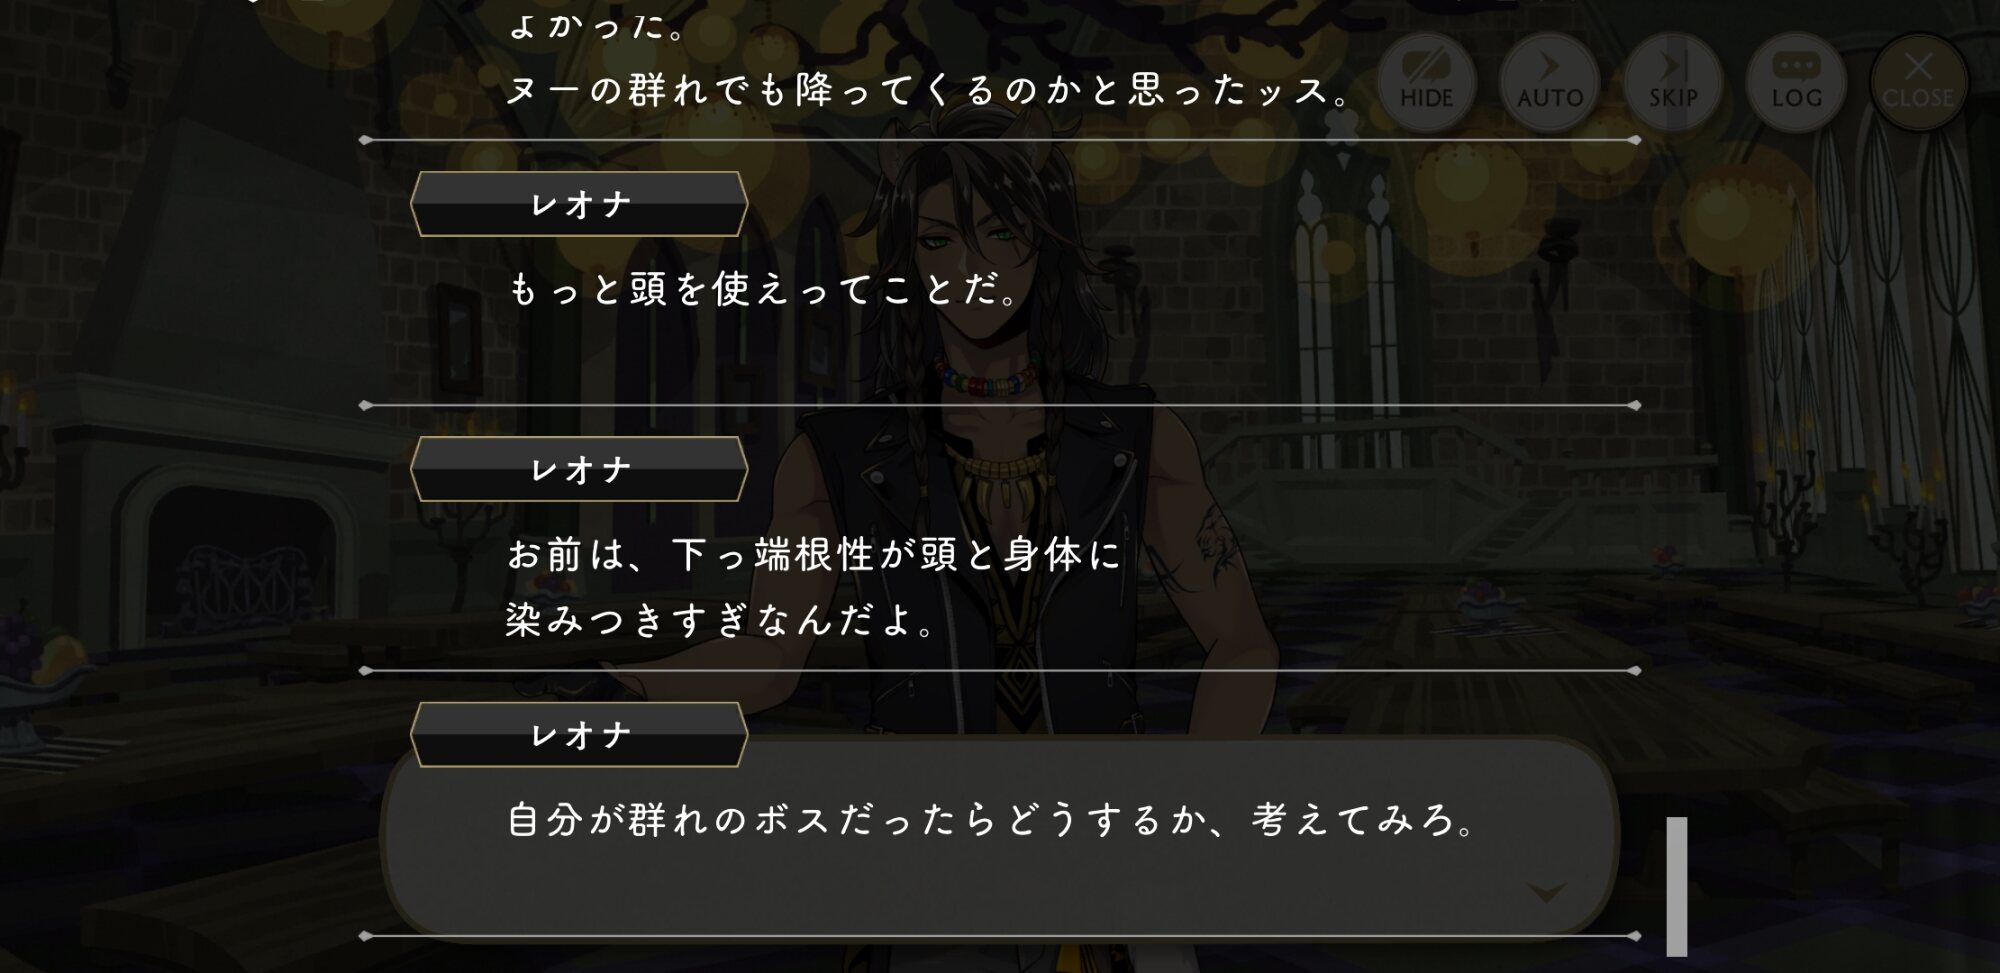
Task: Open the LOG conversation history
Action: (1796, 81)
